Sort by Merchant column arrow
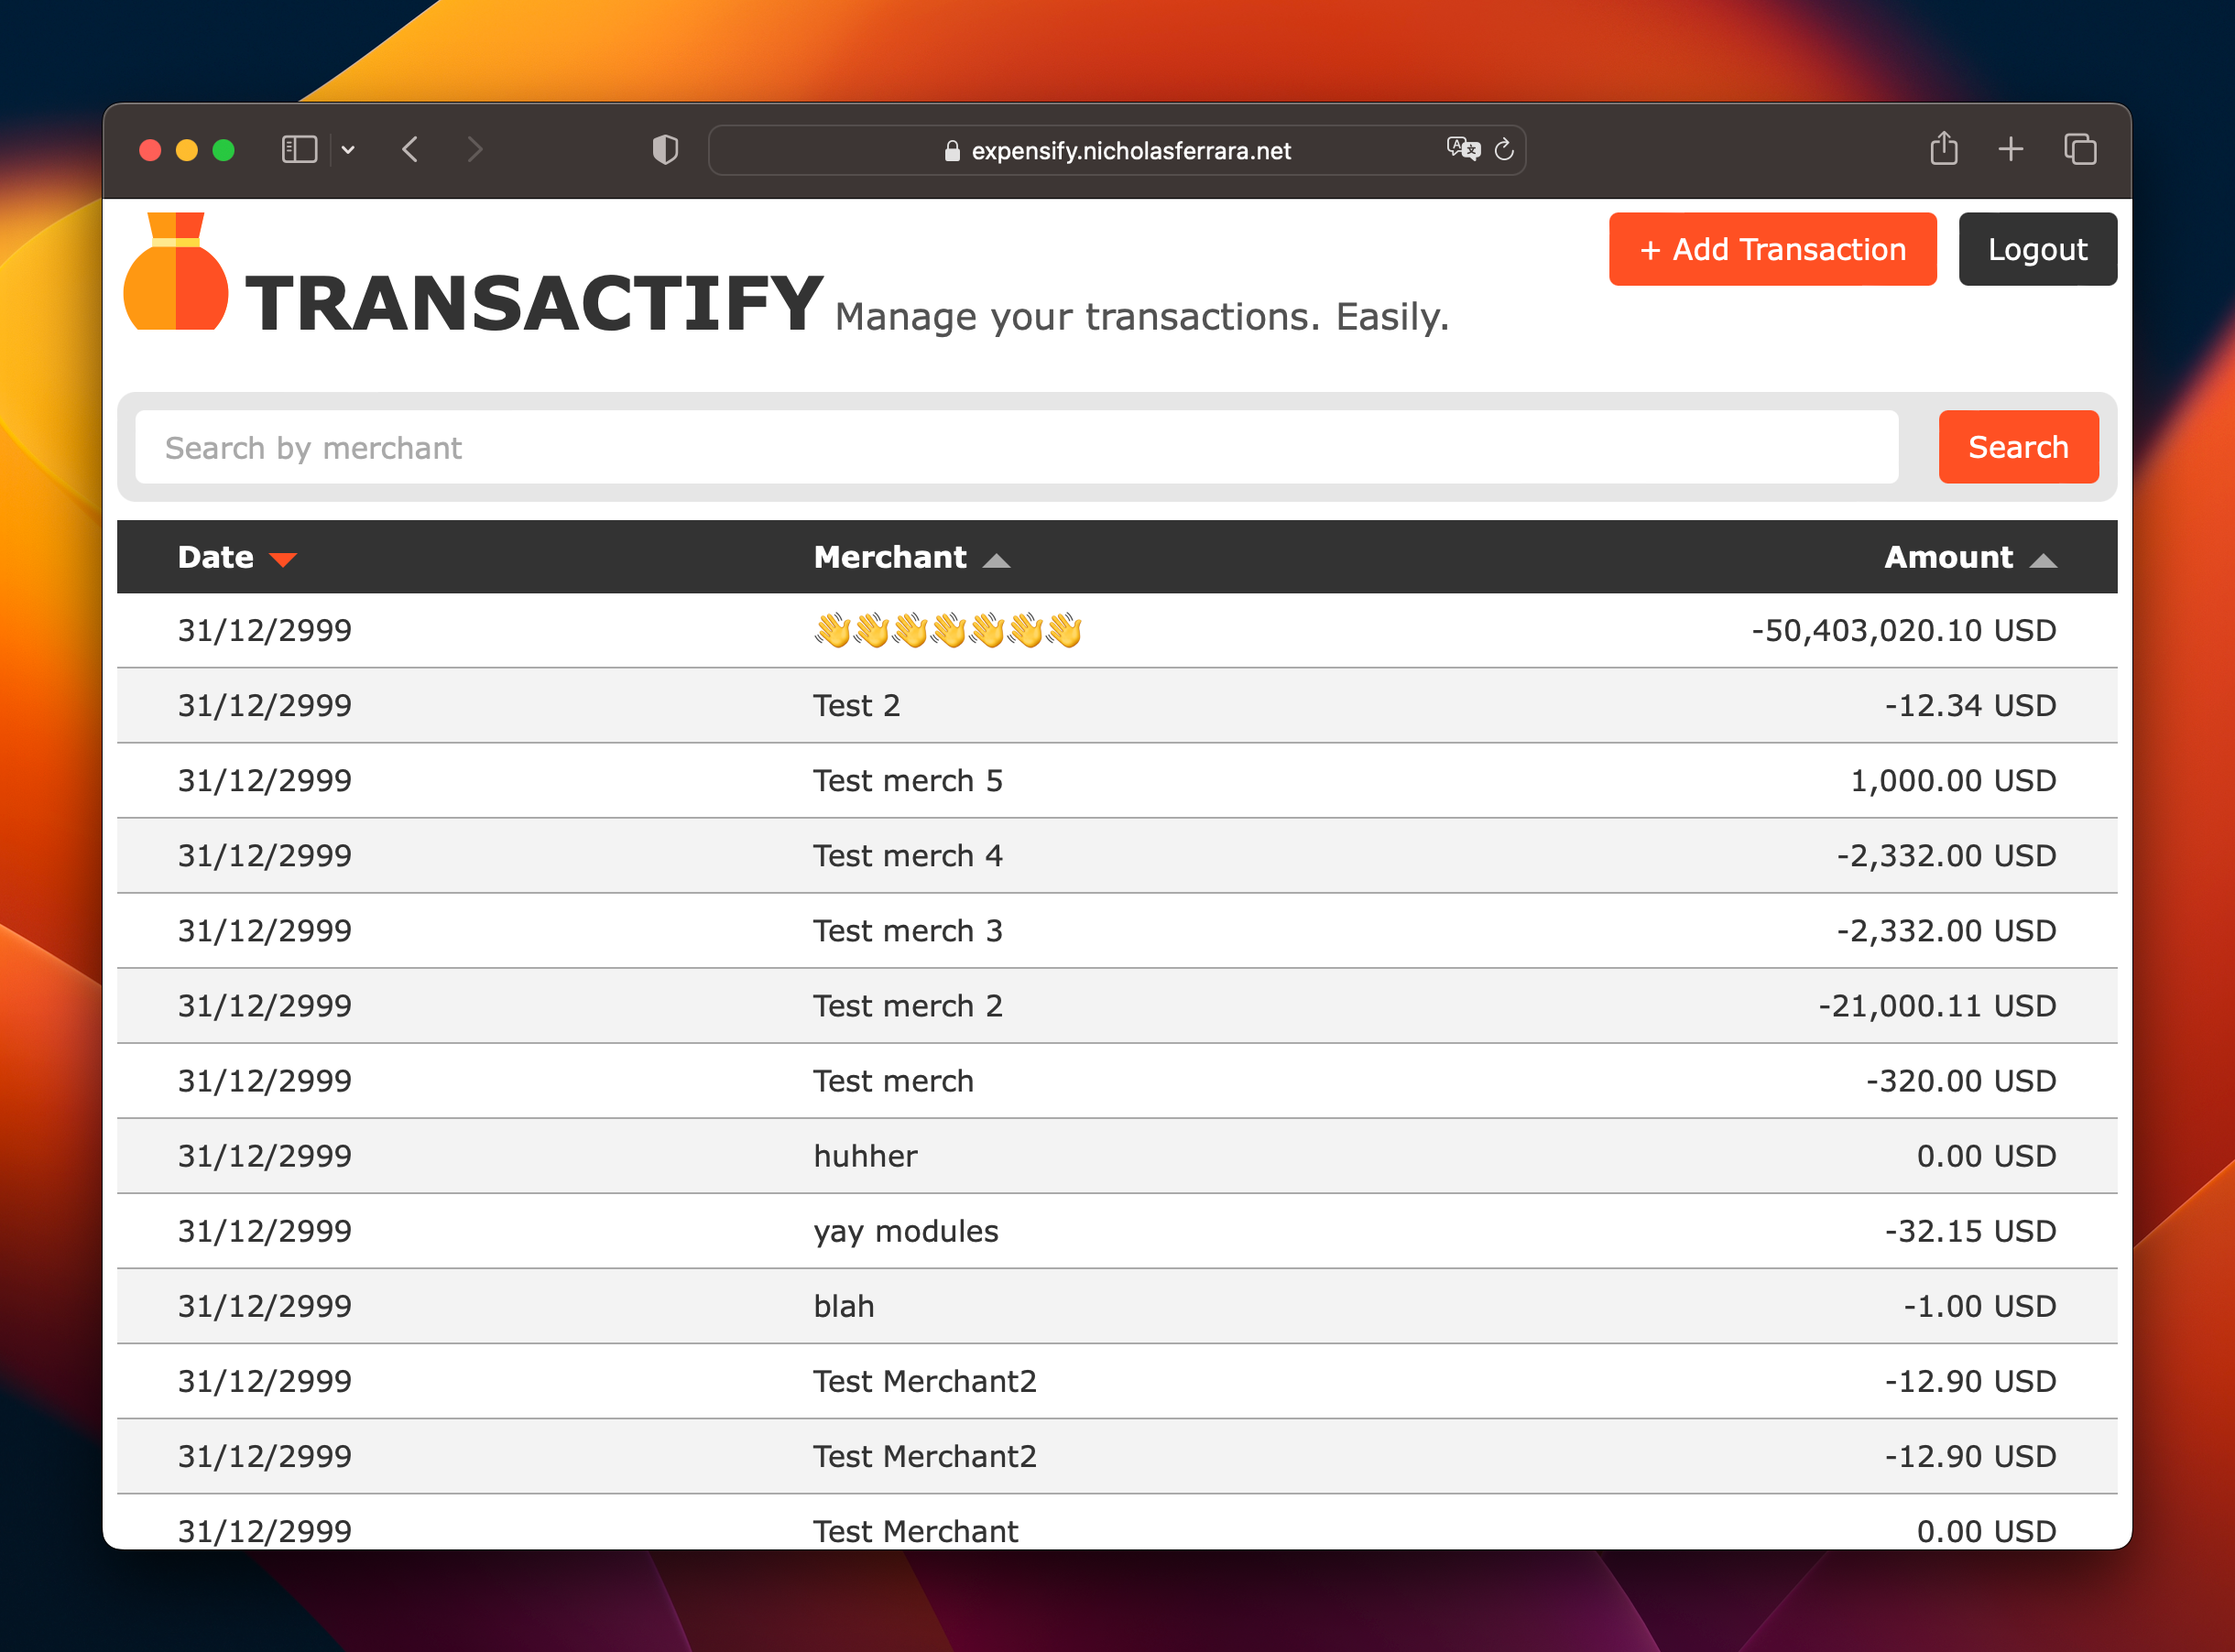Image resolution: width=2235 pixels, height=1652 pixels. 996,560
